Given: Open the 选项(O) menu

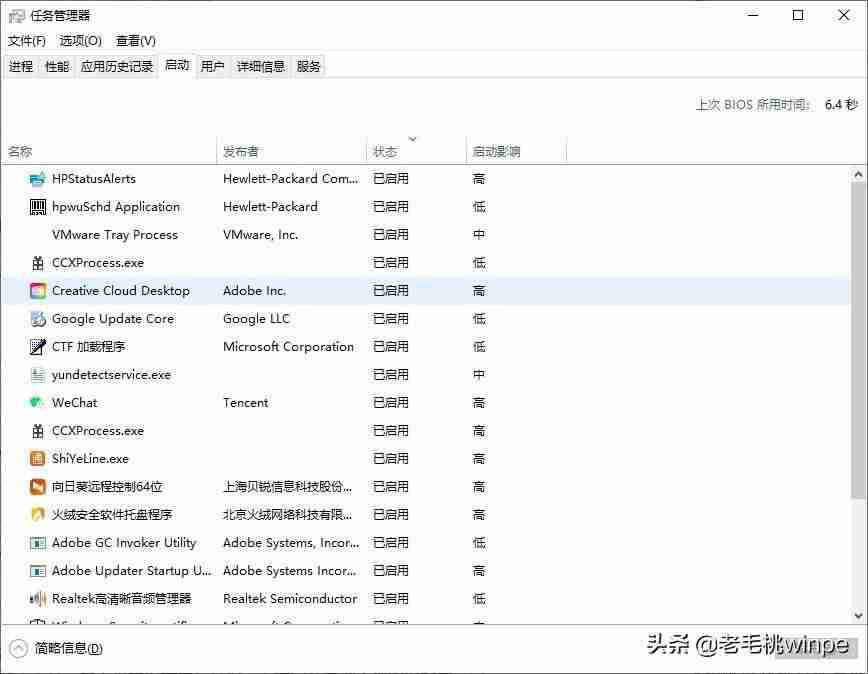Looking at the screenshot, I should (80, 41).
